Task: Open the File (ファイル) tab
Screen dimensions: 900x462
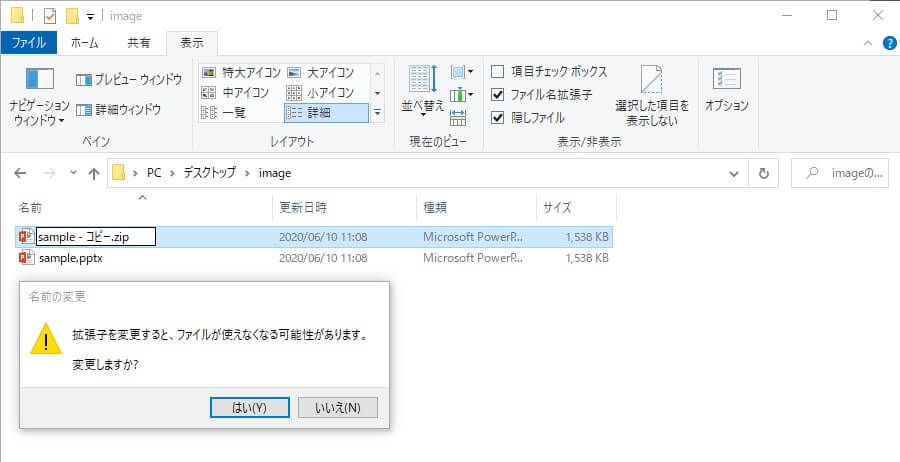Action: 29,43
